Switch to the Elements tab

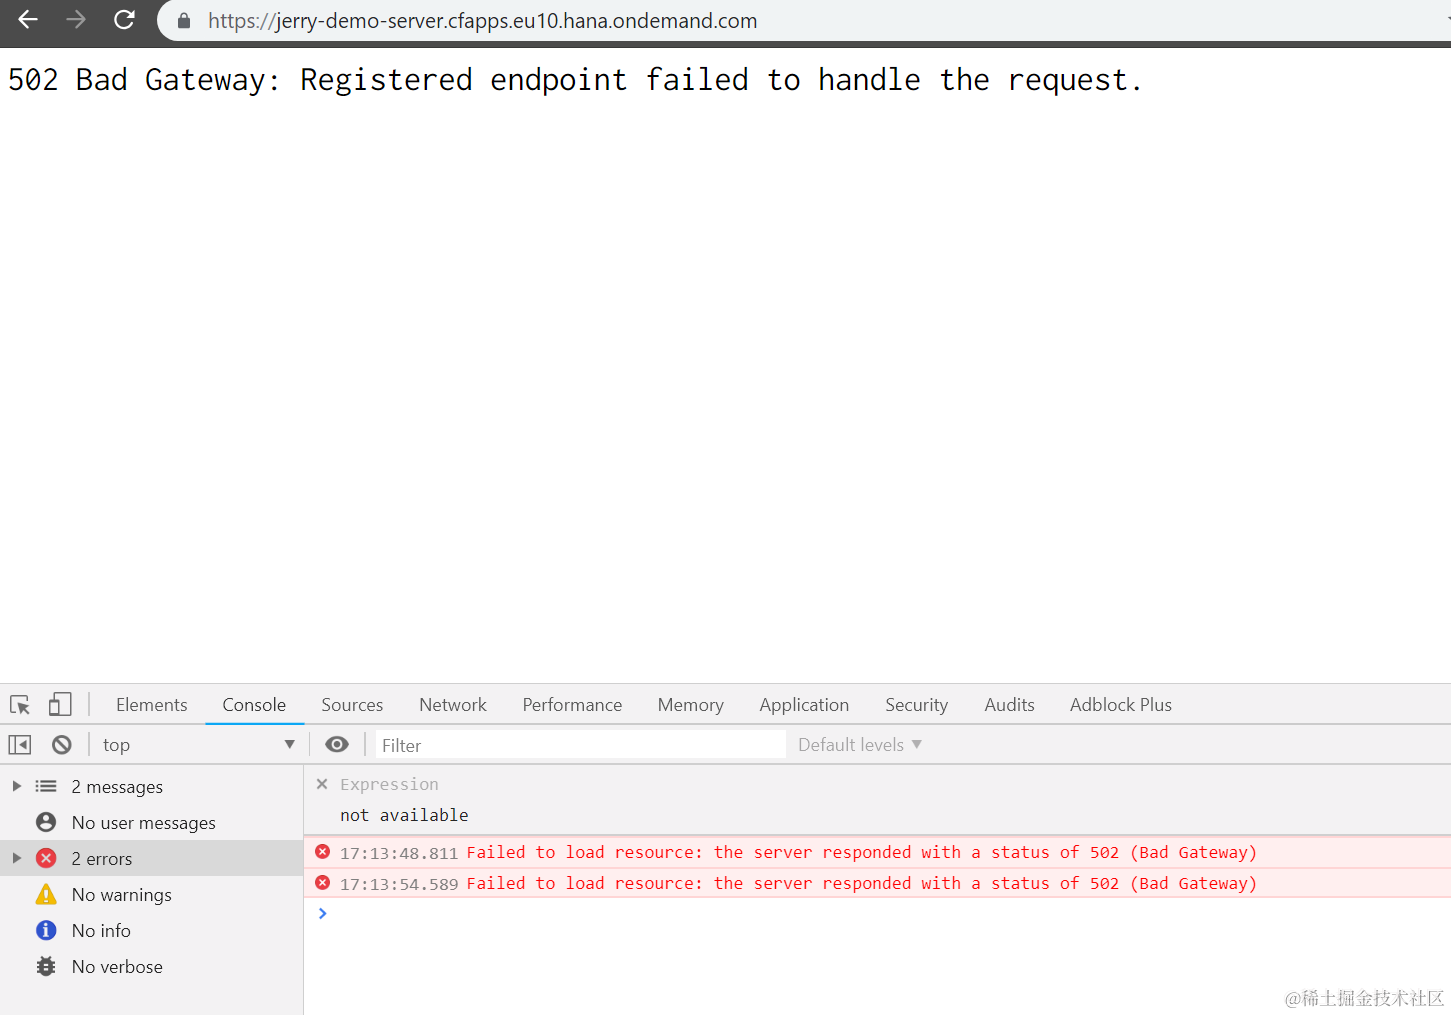(151, 705)
